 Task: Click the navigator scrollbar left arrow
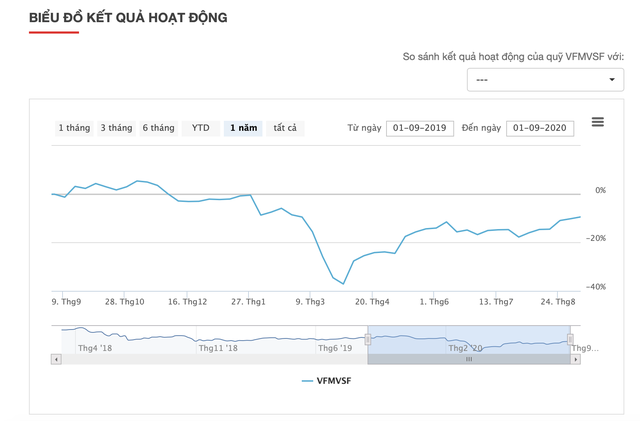[56, 359]
